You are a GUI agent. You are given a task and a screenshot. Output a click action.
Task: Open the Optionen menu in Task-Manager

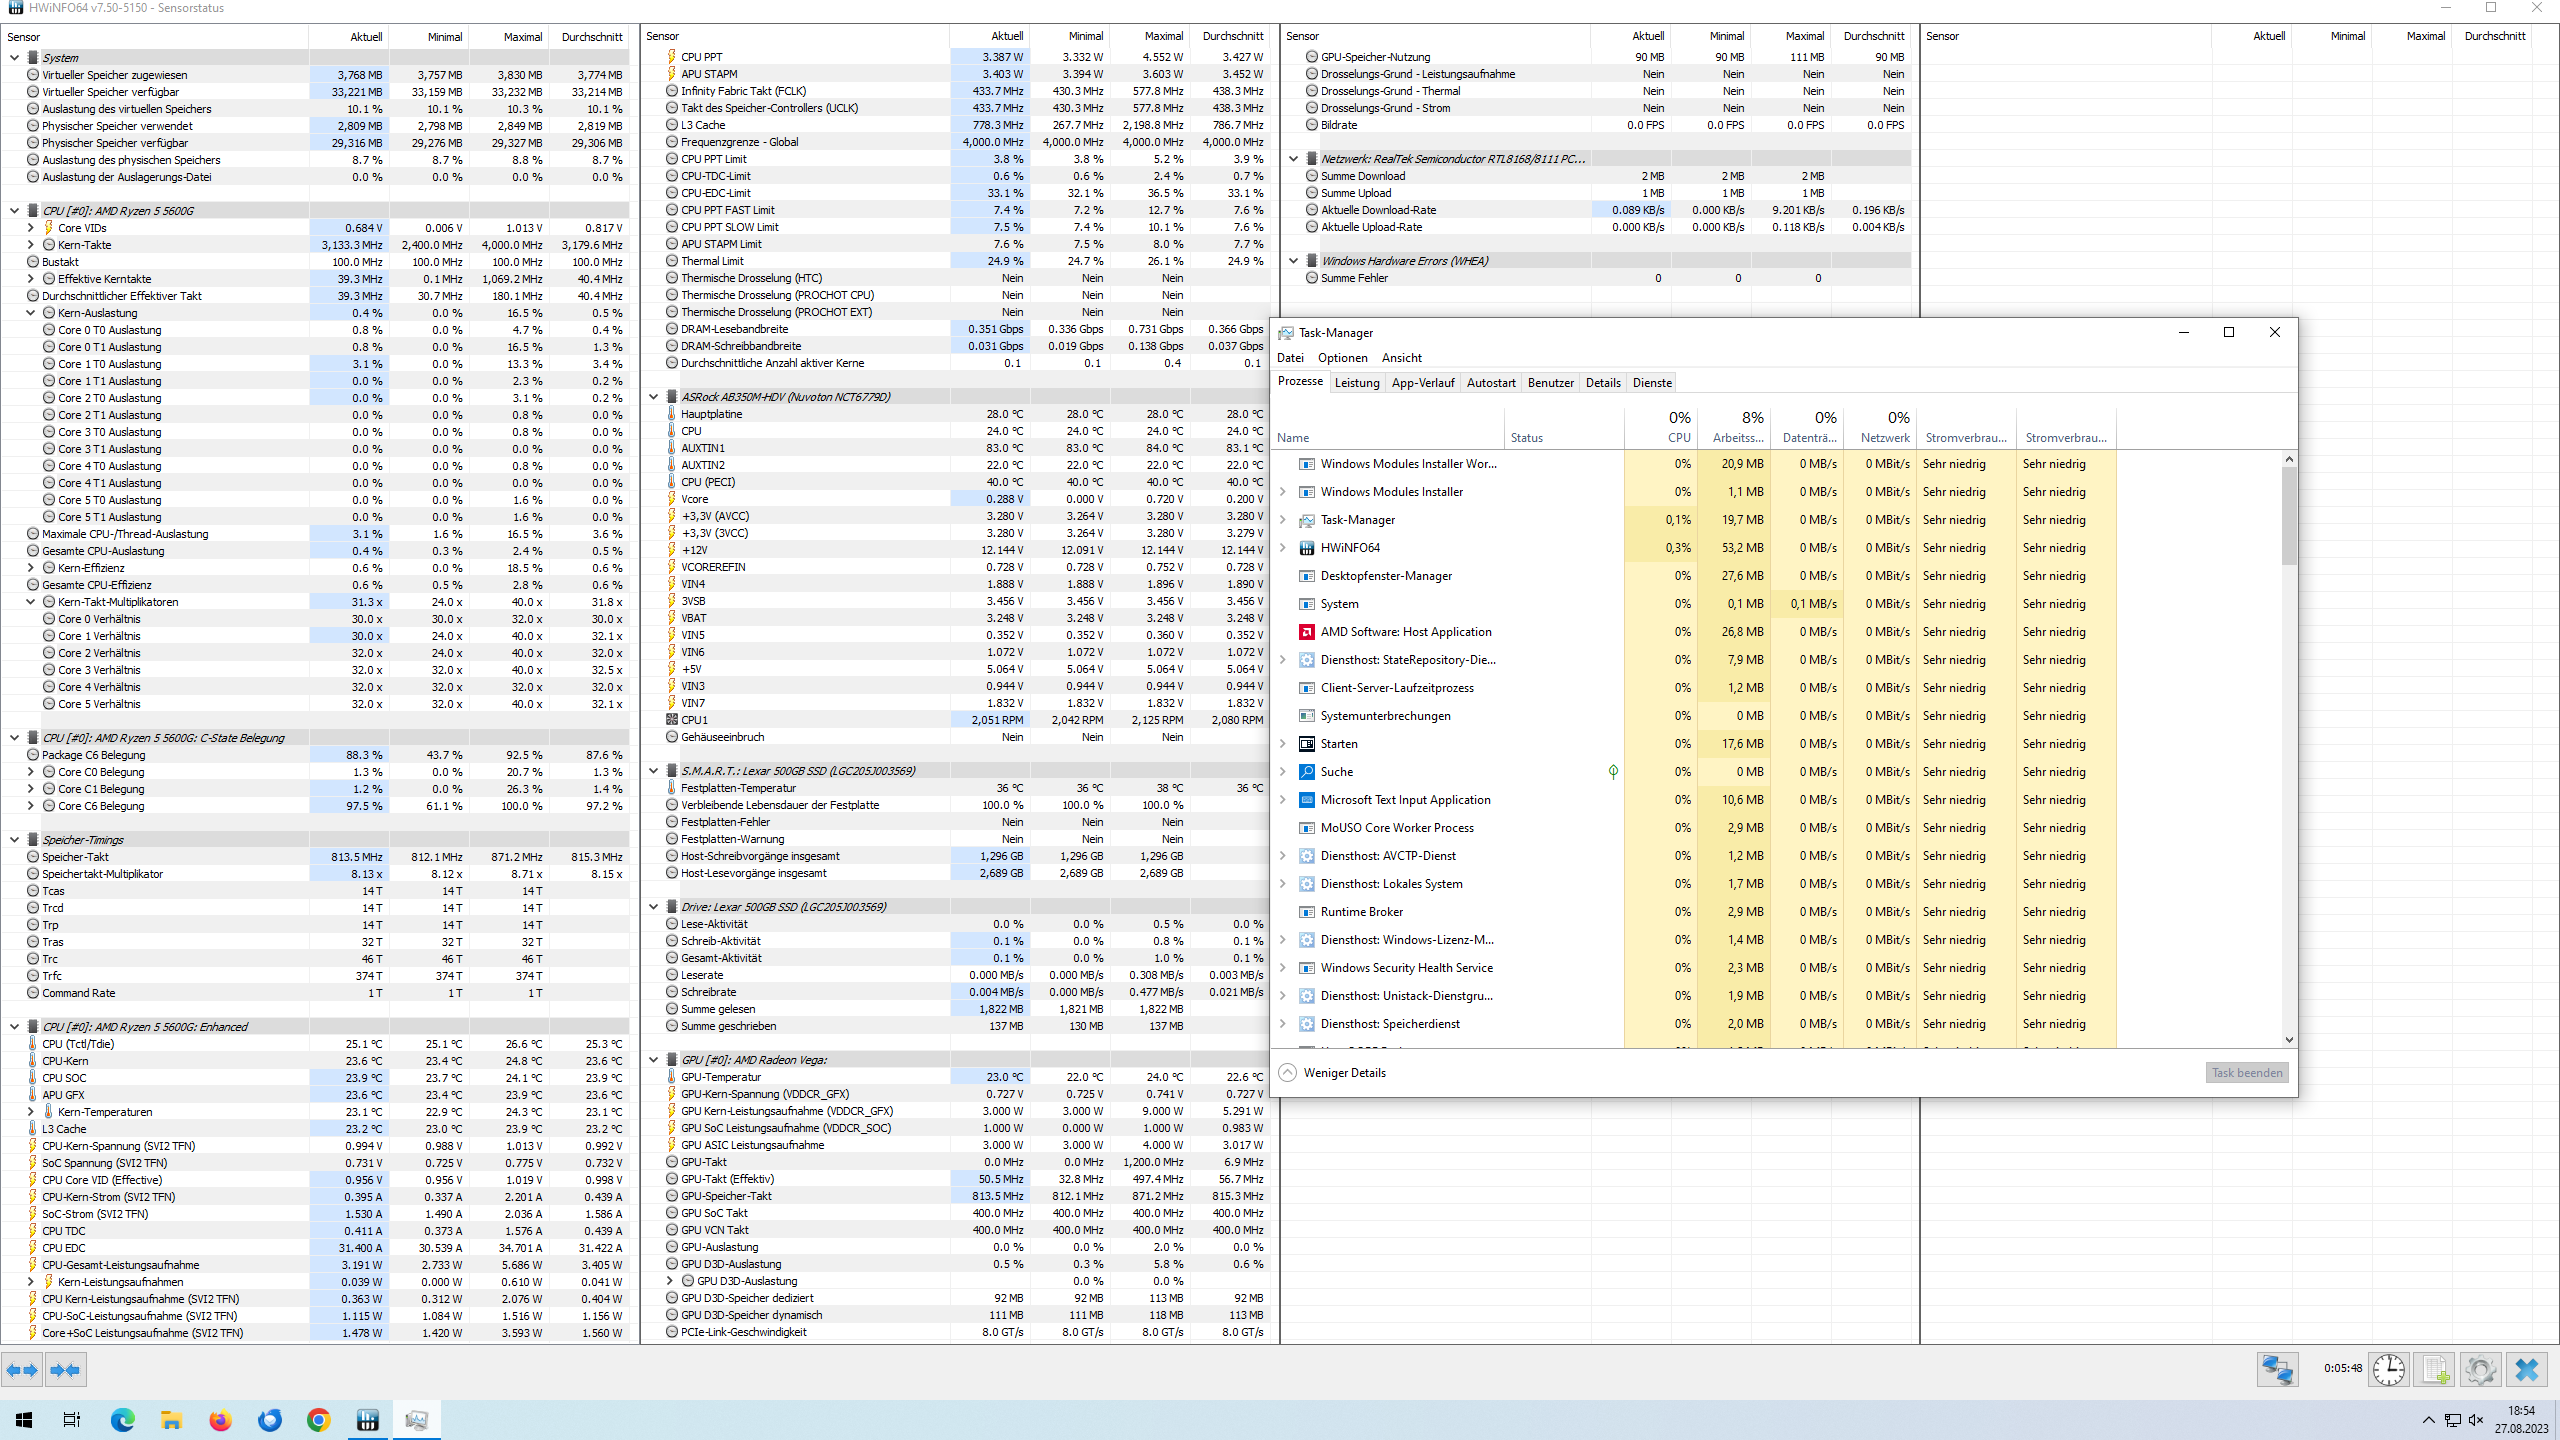pyautogui.click(x=1342, y=357)
